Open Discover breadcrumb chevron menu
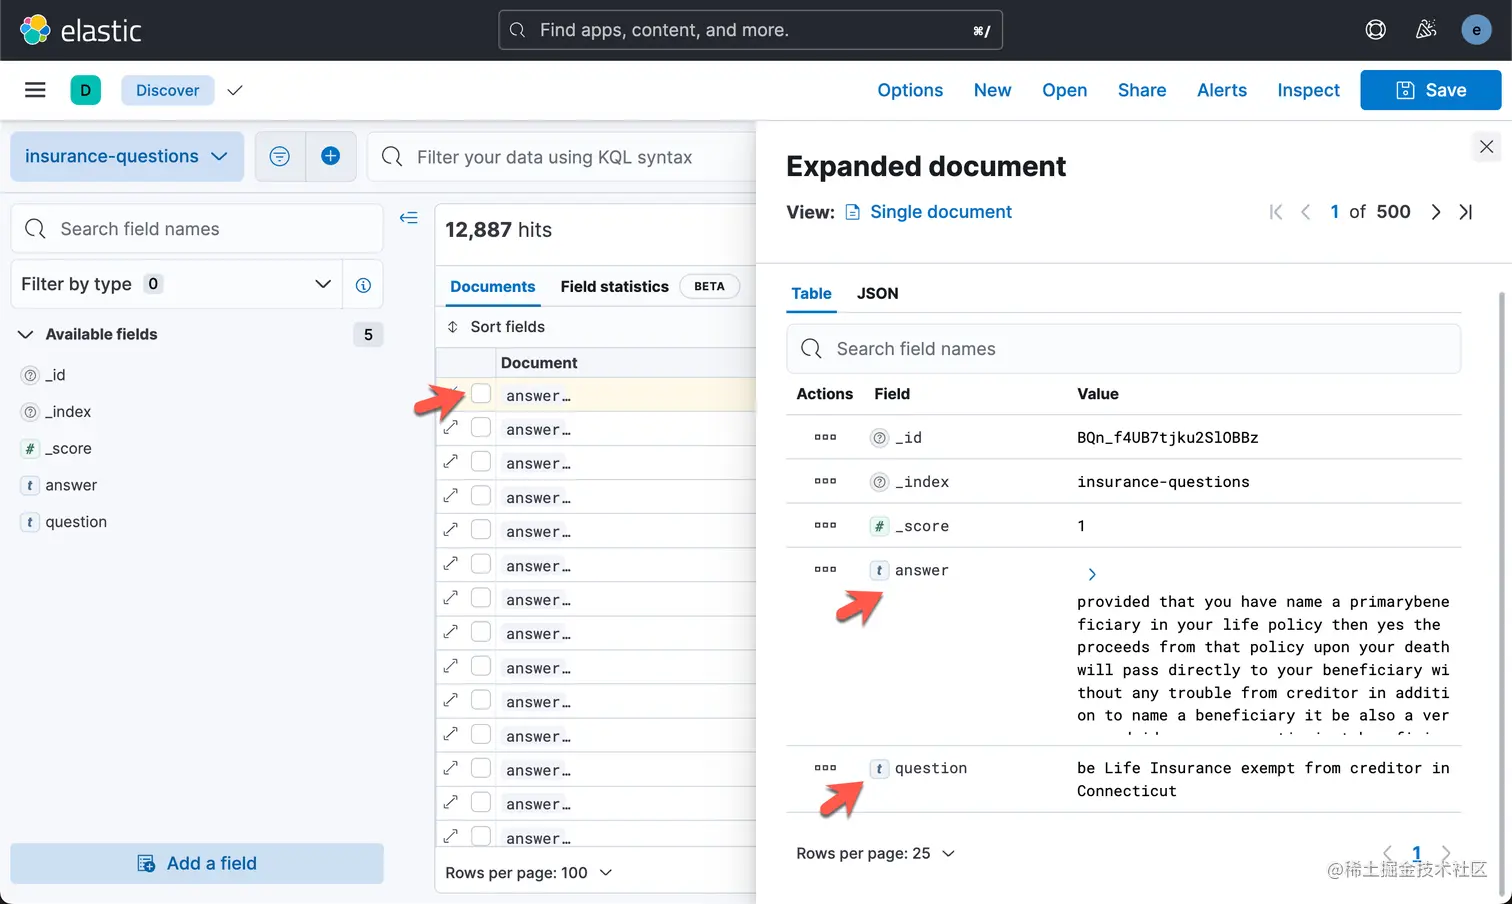1512x904 pixels. tap(235, 90)
